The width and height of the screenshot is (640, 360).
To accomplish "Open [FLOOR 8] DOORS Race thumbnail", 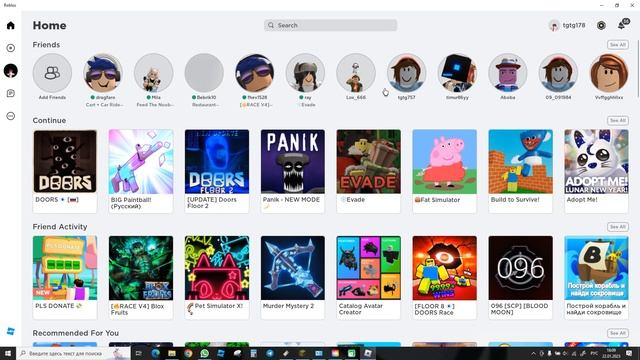I will click(444, 268).
